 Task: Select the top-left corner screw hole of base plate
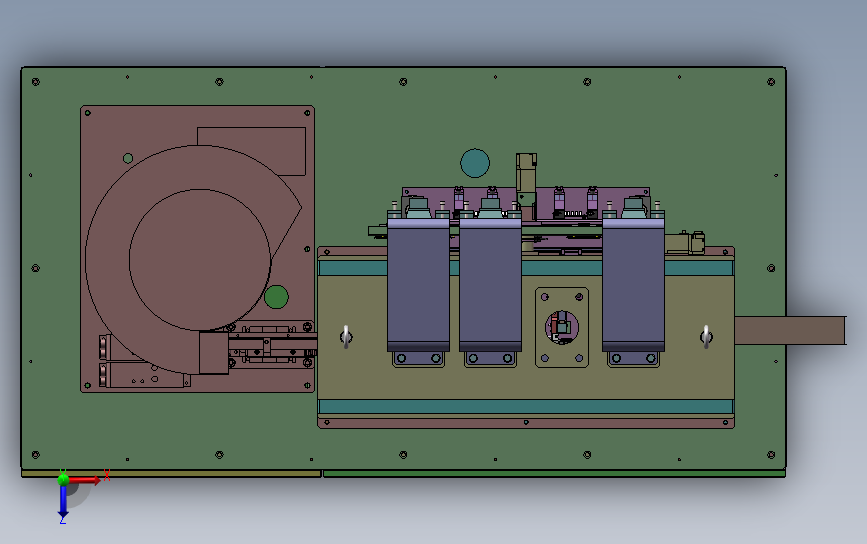tap(36, 82)
